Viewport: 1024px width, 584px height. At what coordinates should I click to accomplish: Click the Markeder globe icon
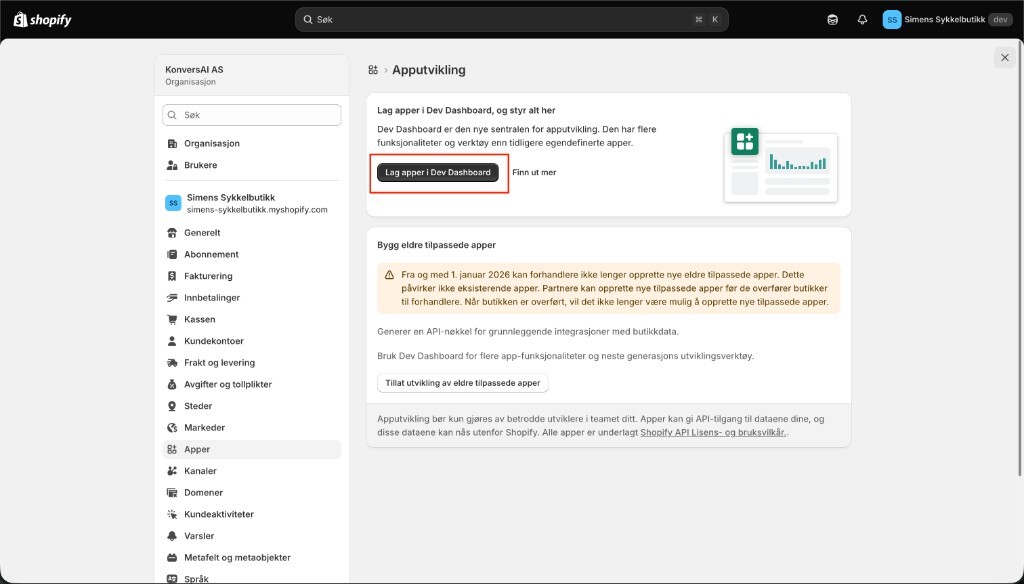(172, 428)
